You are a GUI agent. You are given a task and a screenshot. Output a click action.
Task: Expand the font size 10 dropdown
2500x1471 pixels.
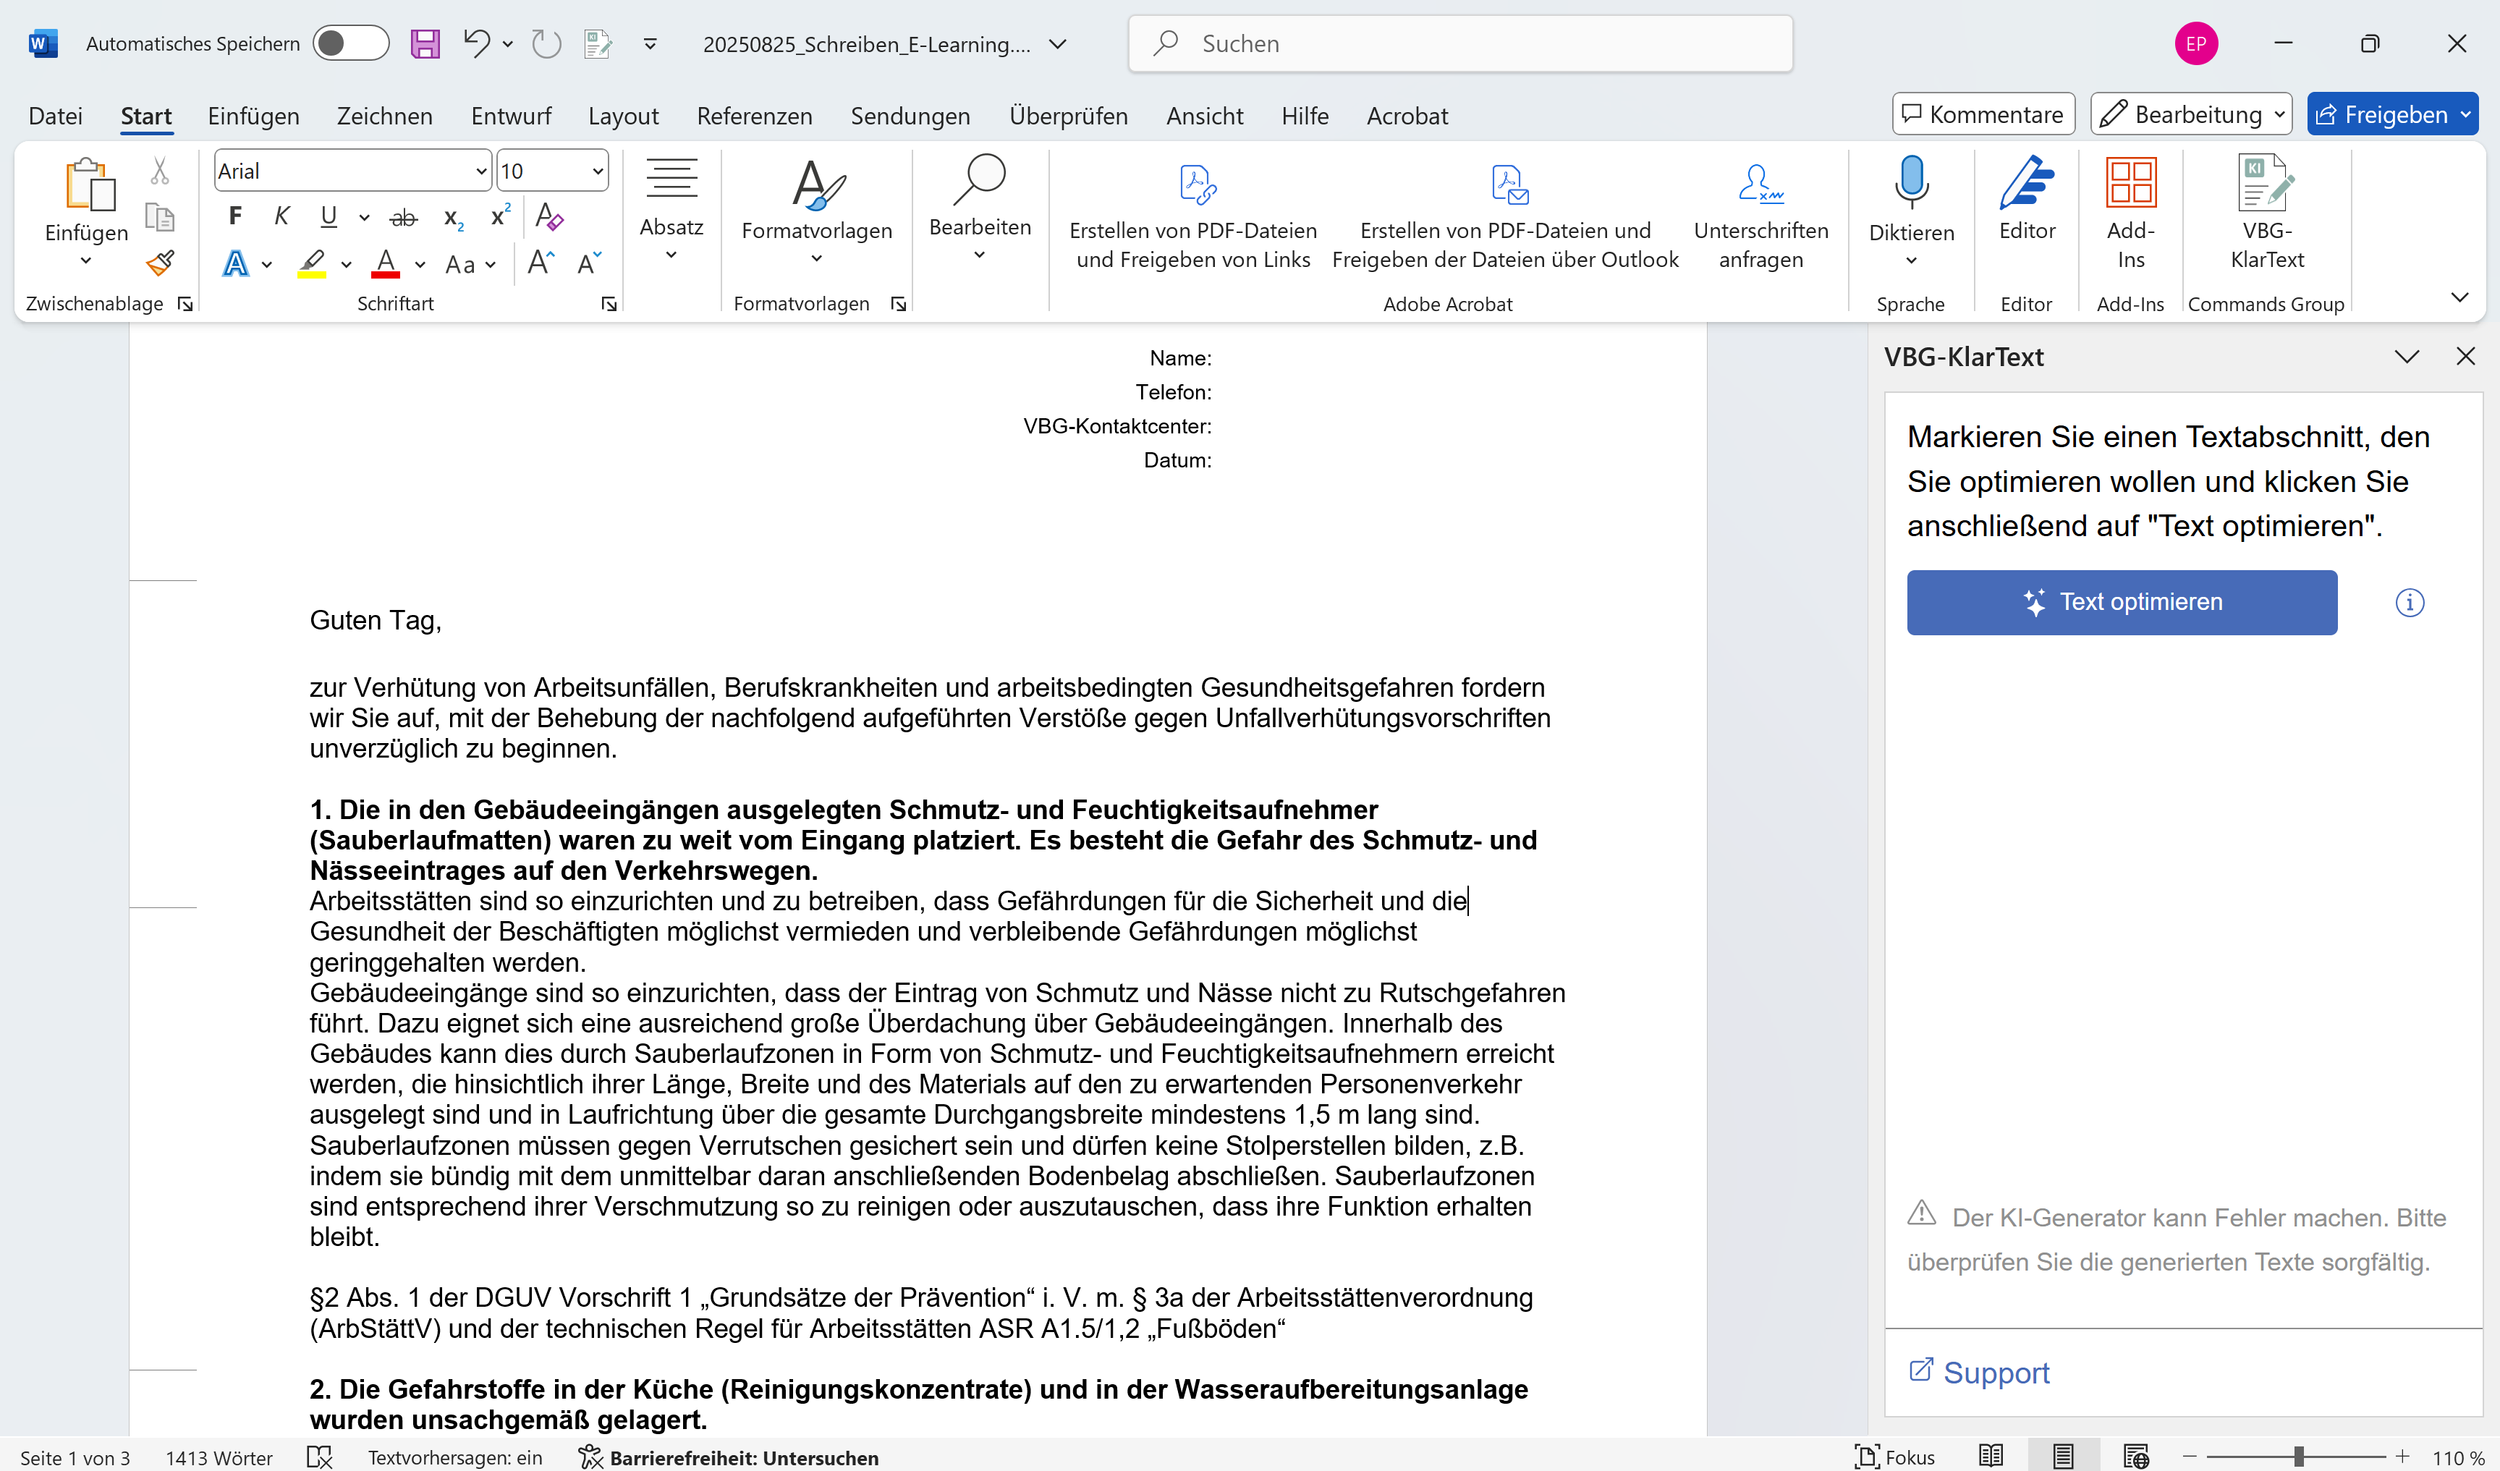(597, 171)
